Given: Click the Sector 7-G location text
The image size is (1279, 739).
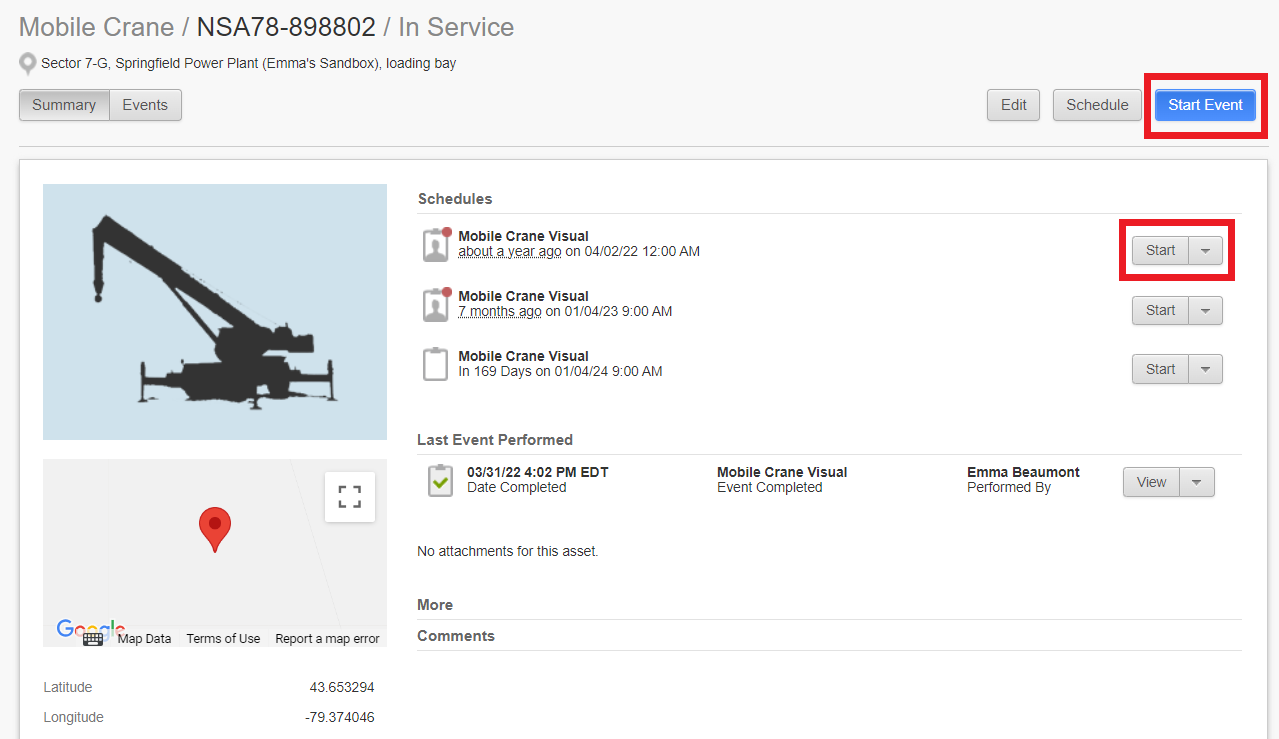Looking at the screenshot, I should (x=248, y=64).
